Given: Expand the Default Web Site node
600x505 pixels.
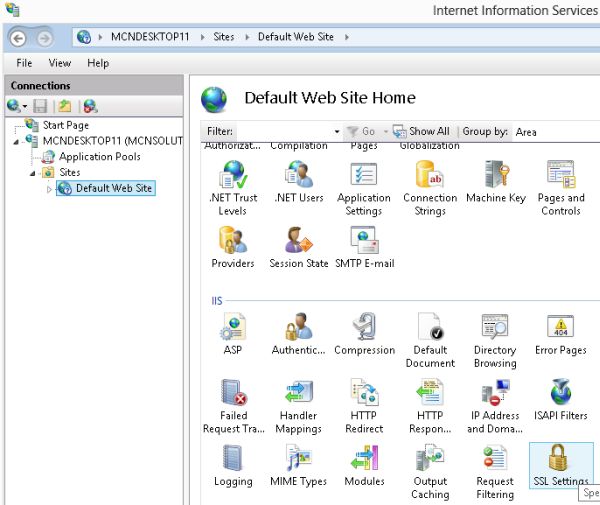Looking at the screenshot, I should tap(49, 189).
